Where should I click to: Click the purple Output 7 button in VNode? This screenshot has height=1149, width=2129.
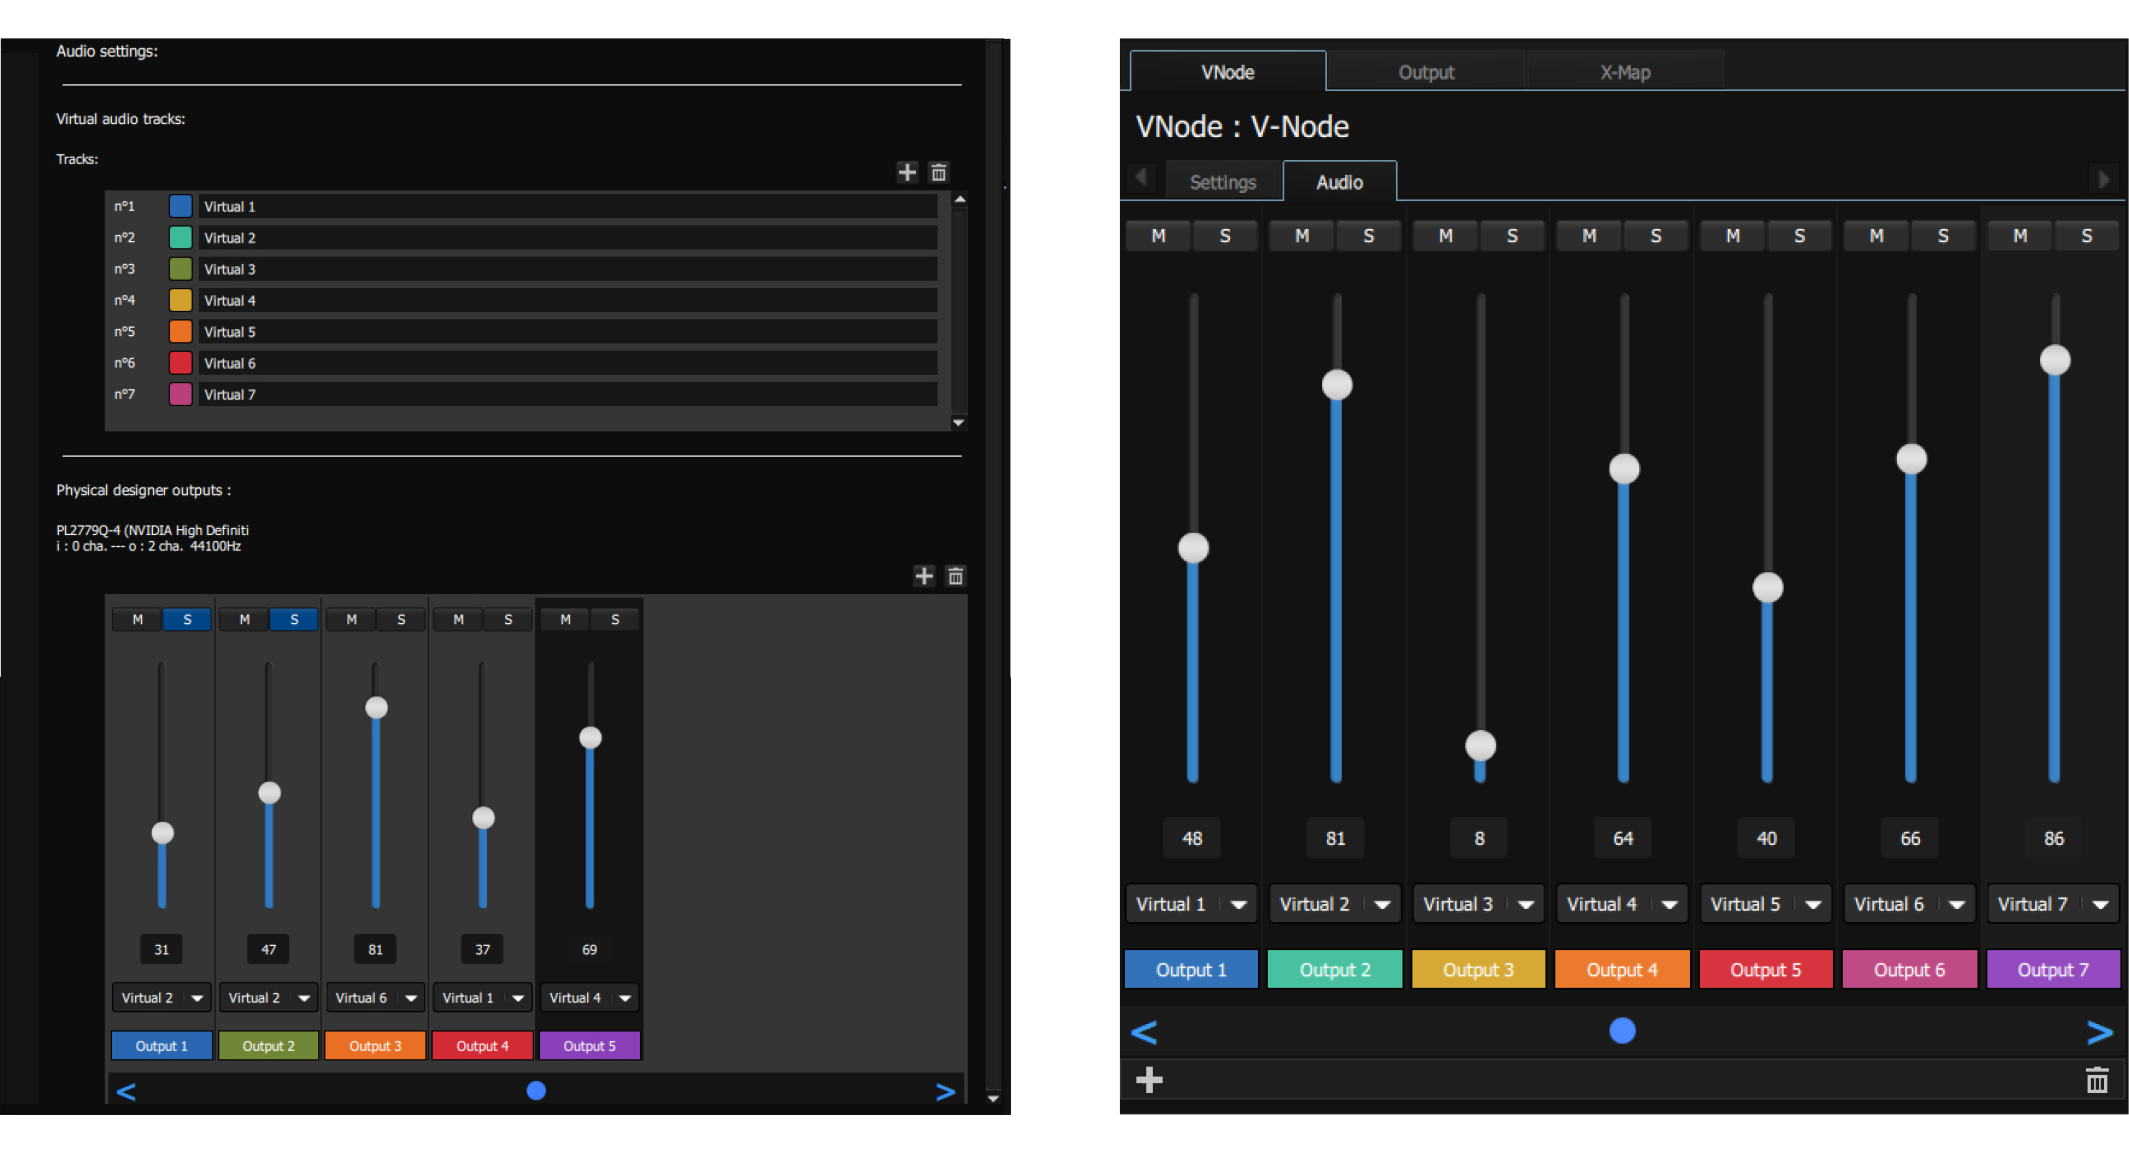pyautogui.click(x=2053, y=969)
